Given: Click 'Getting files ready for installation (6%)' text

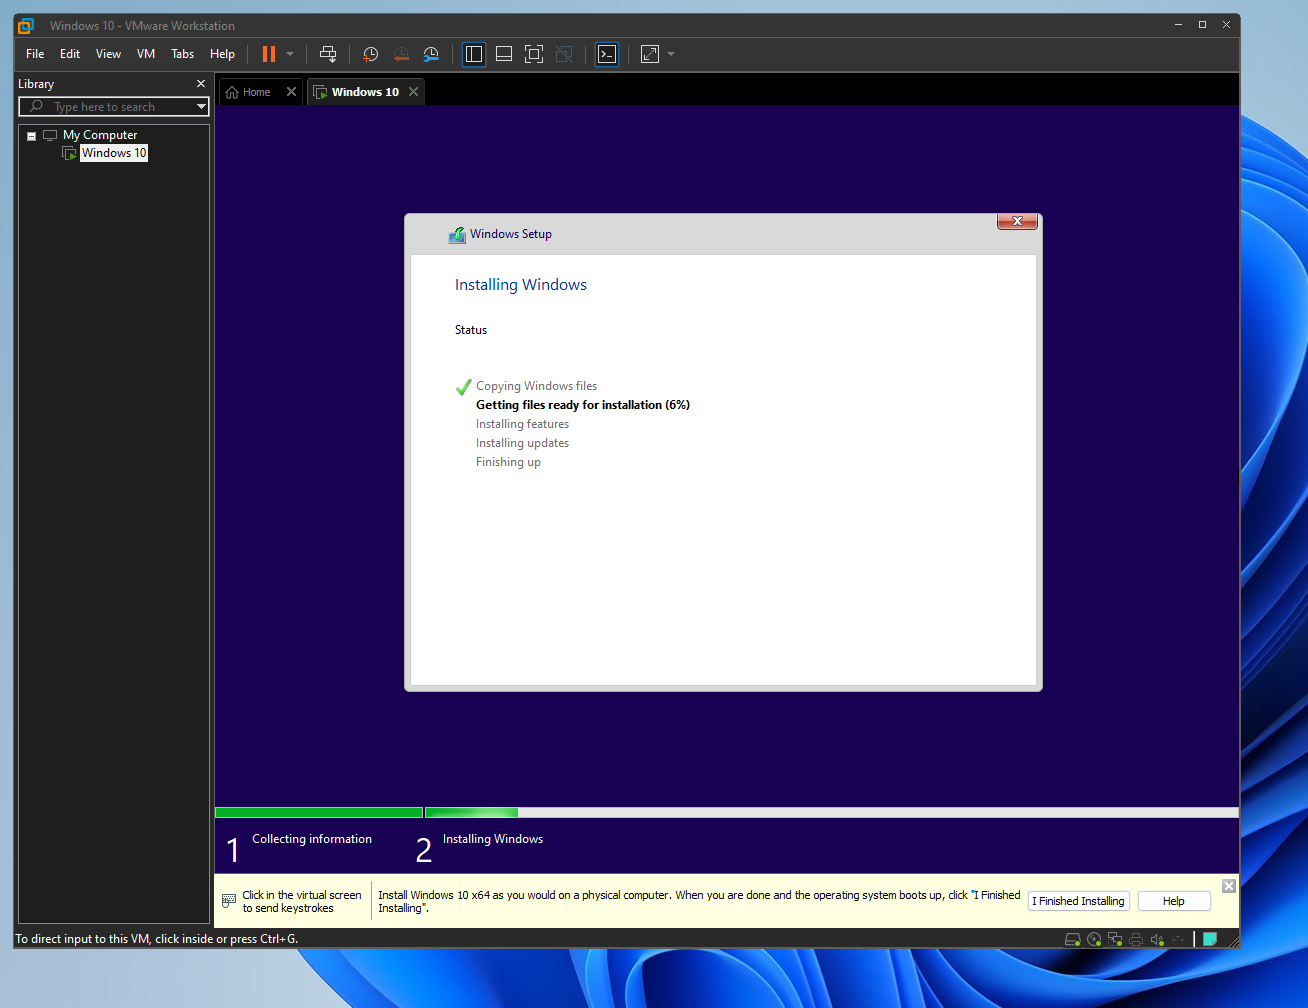Looking at the screenshot, I should 583,405.
